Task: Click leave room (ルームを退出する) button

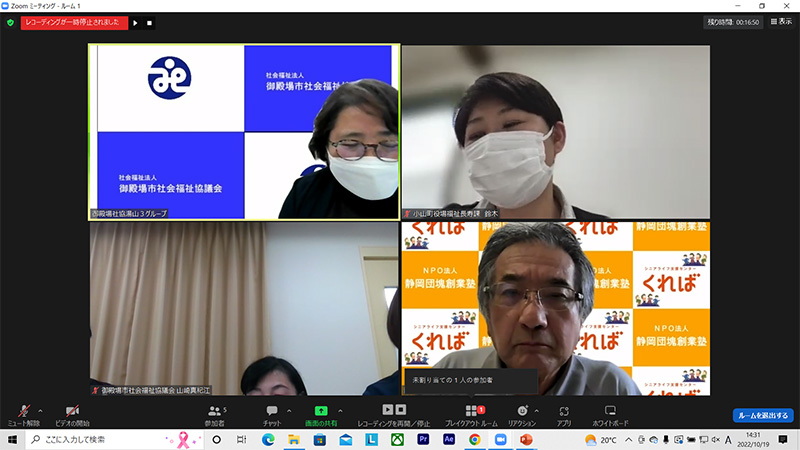Action: (x=762, y=415)
